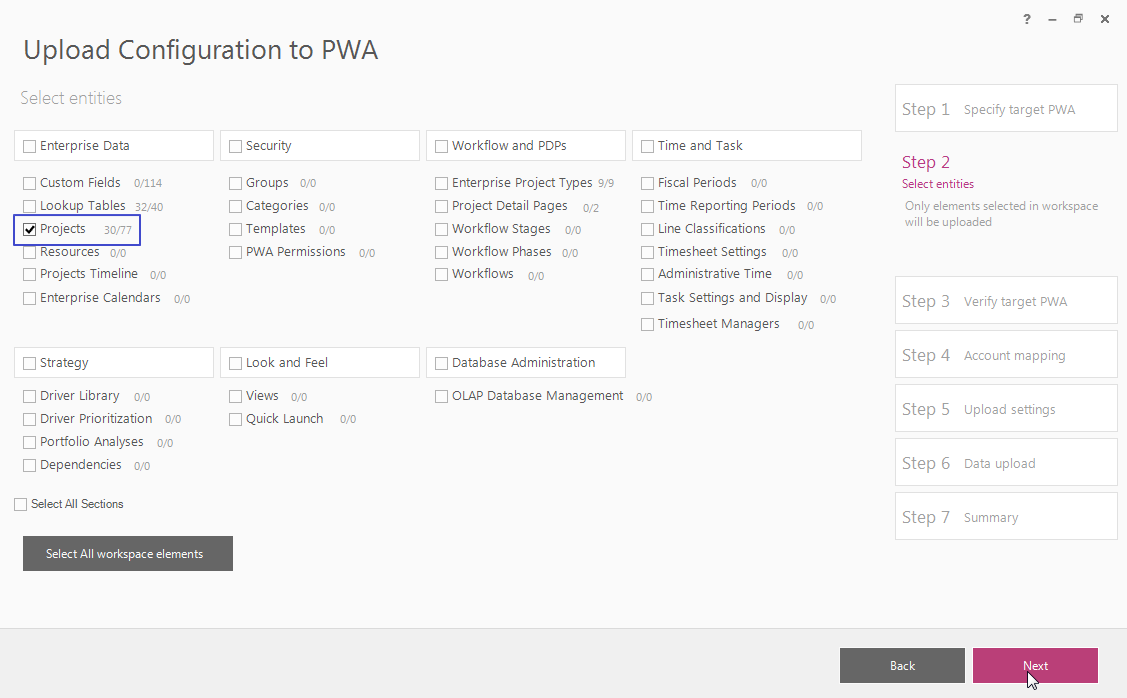
Task: Go to Step 1 Specify target PWA
Action: 1006,109
